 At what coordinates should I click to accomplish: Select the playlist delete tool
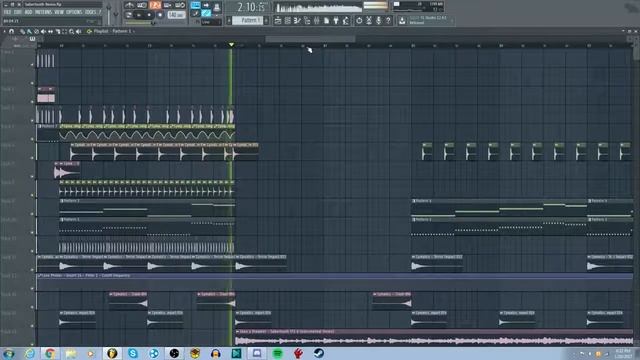pyautogui.click(x=36, y=31)
